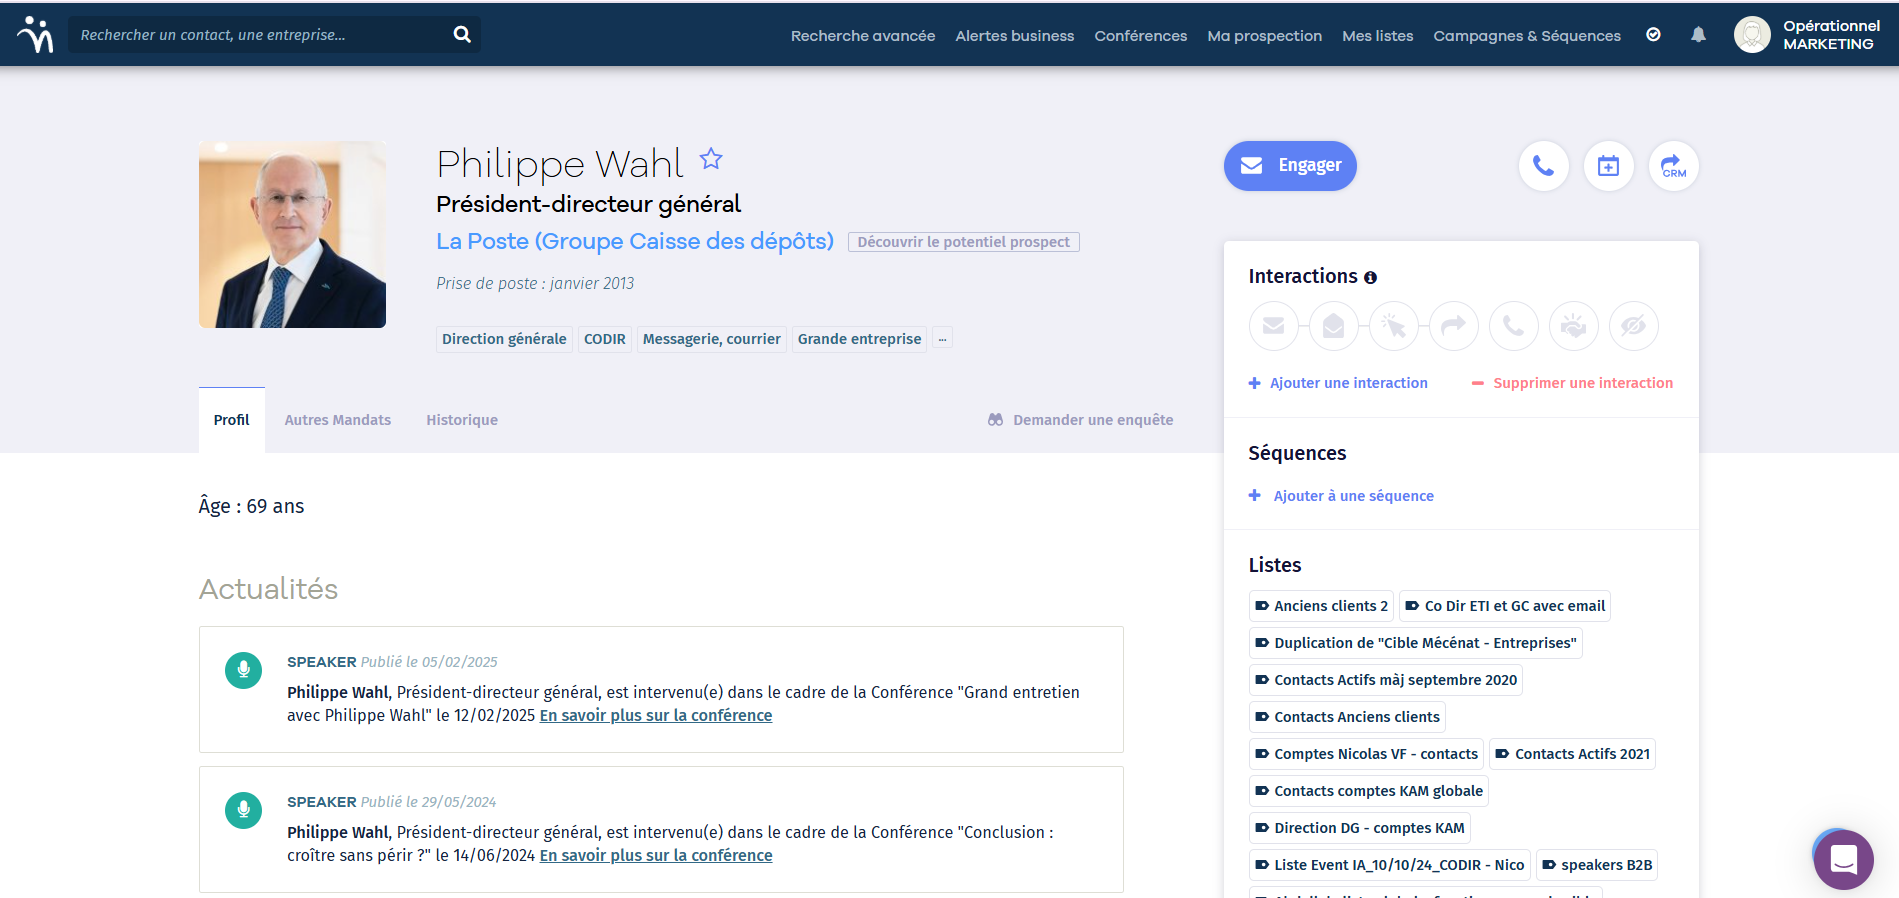Click the search contact input field

[260, 34]
